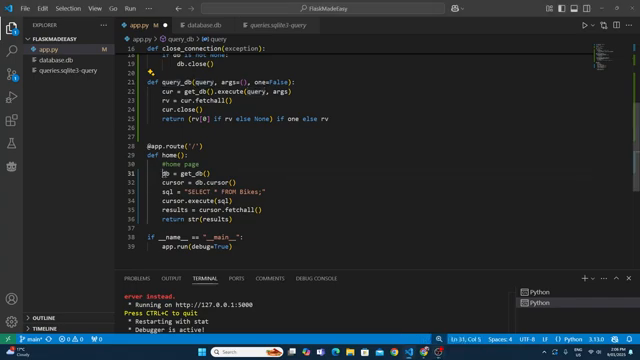This screenshot has height=360, width=640.
Task: Expand the OUTLINE section
Action: click(x=69, y=318)
